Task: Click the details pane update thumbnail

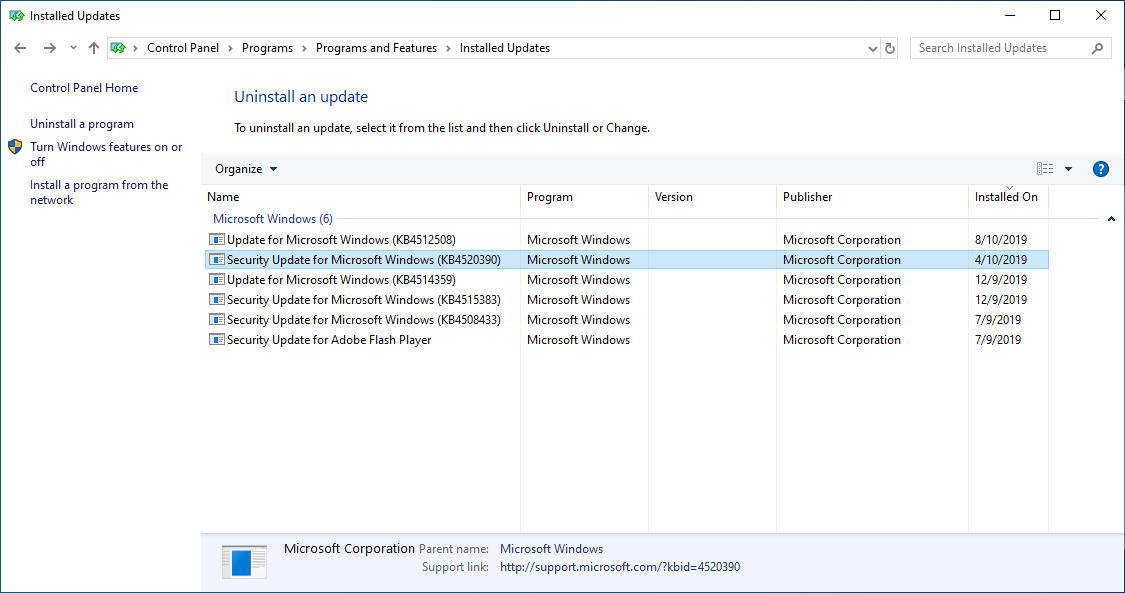Action: (244, 561)
